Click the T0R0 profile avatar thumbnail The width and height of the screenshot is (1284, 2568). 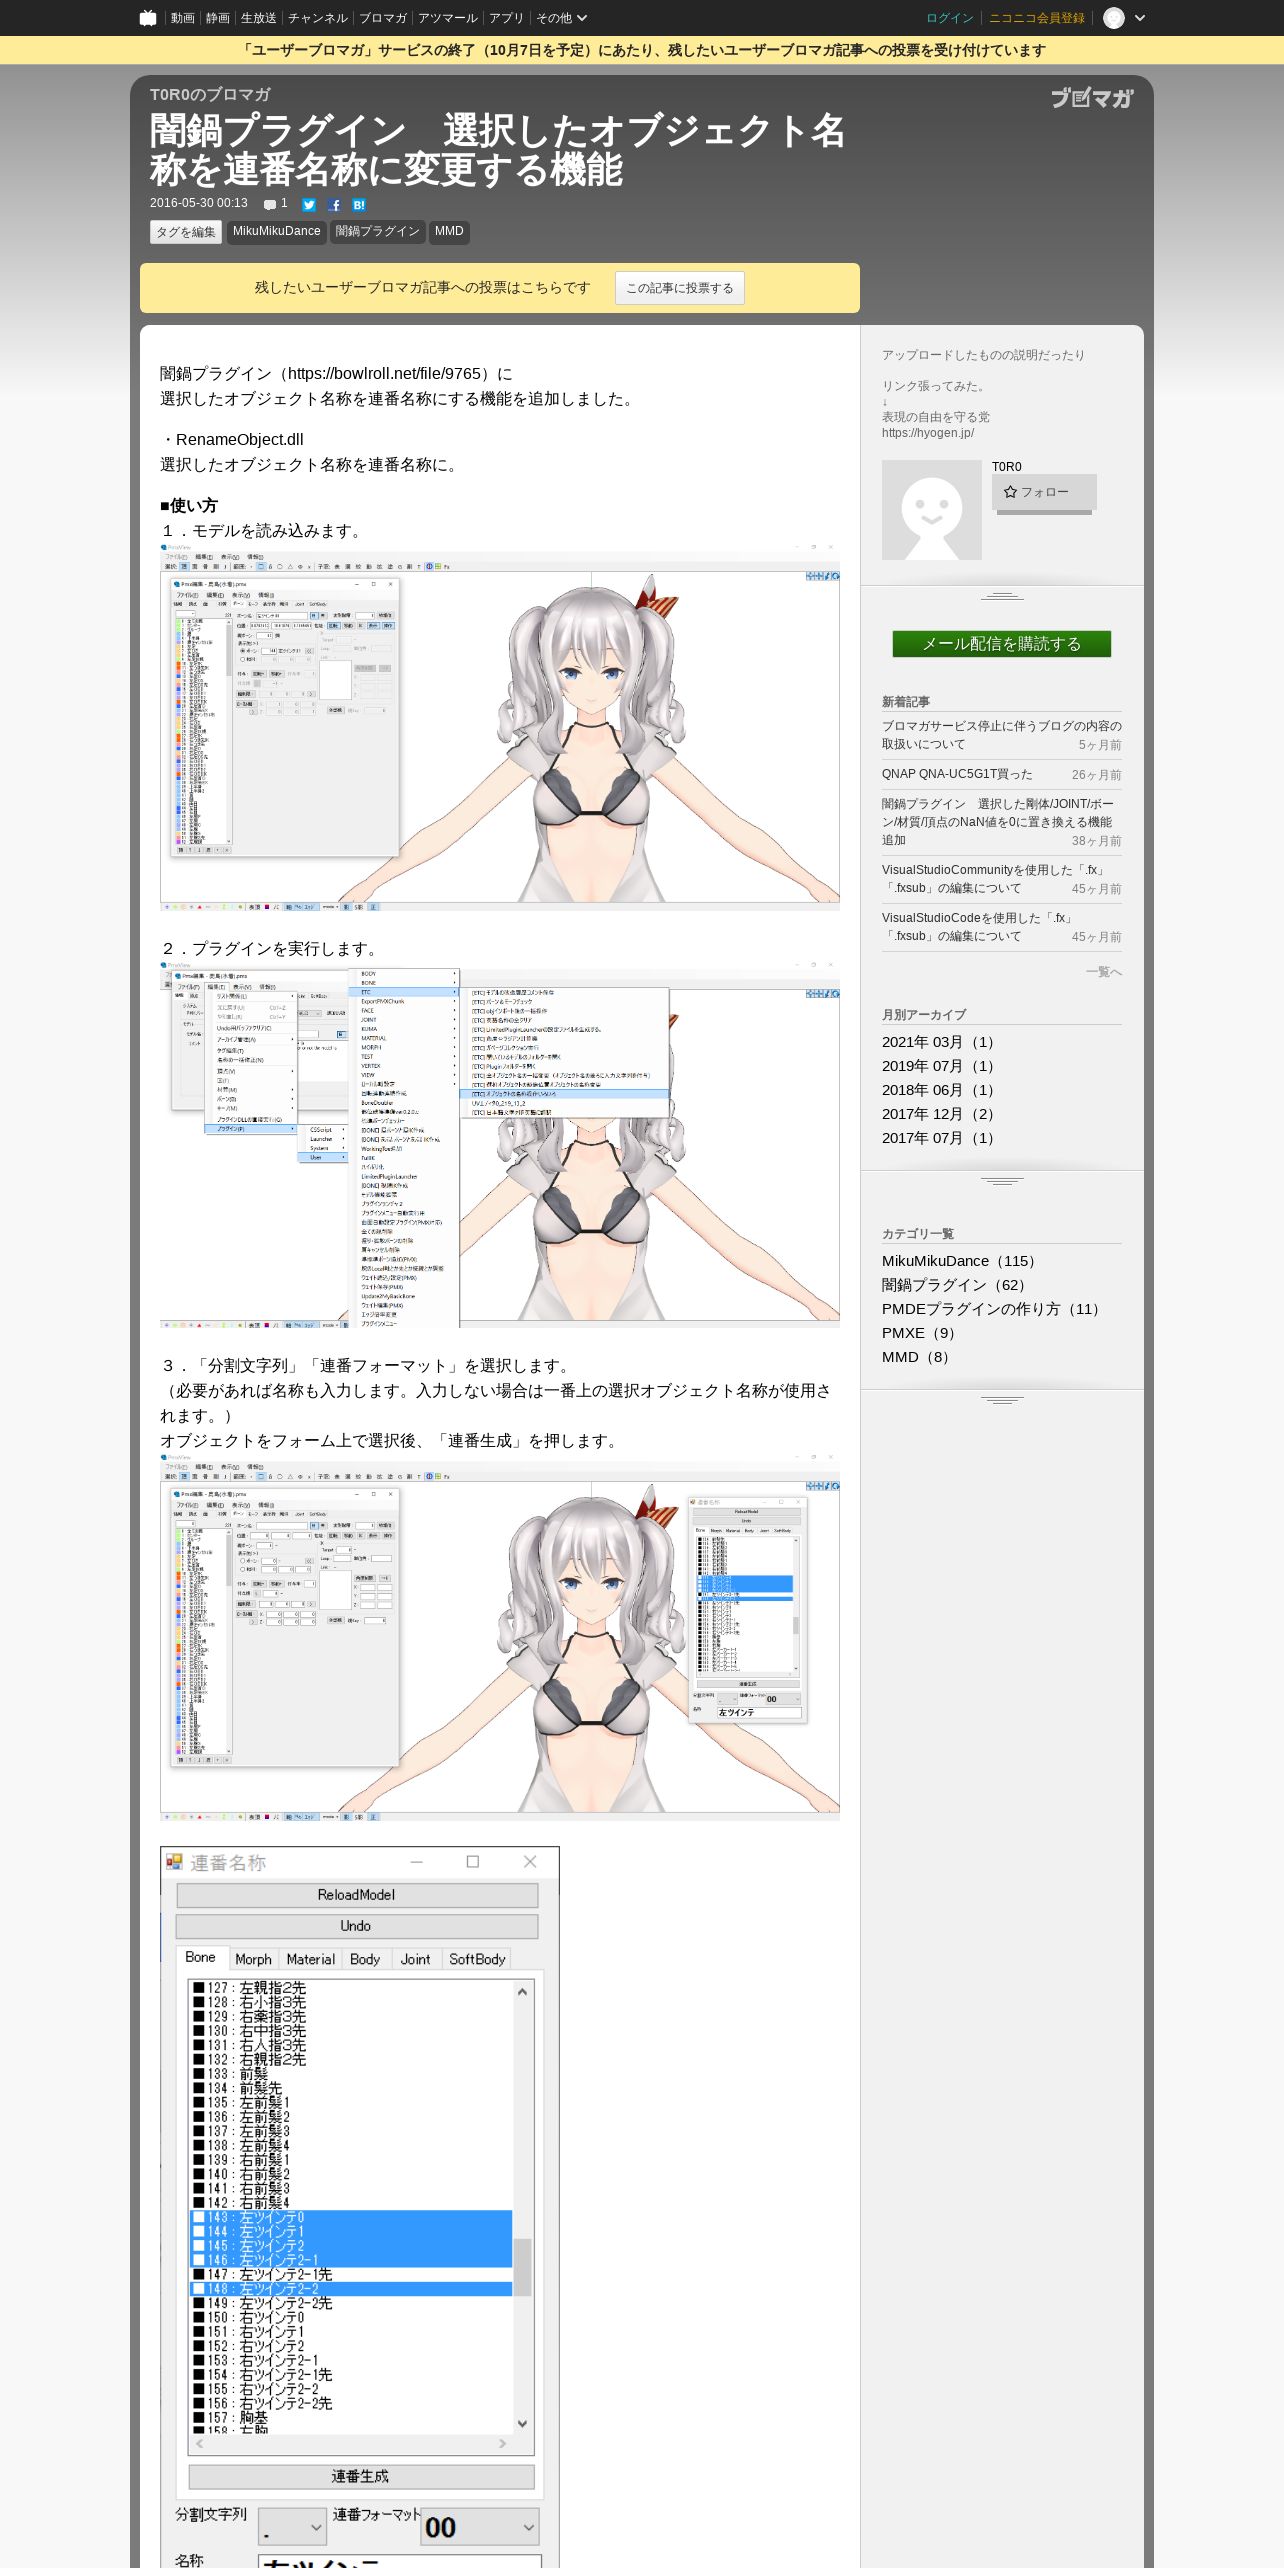coord(932,510)
